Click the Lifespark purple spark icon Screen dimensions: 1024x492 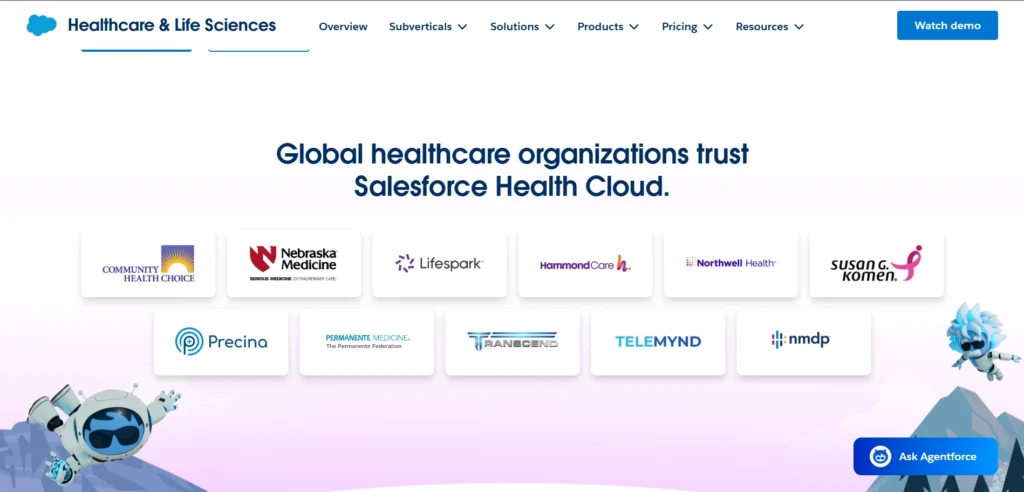point(405,263)
